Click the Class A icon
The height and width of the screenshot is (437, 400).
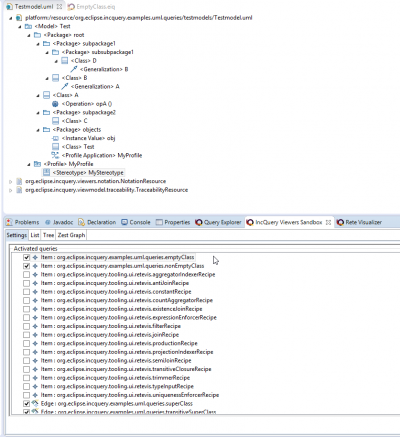(x=47, y=95)
